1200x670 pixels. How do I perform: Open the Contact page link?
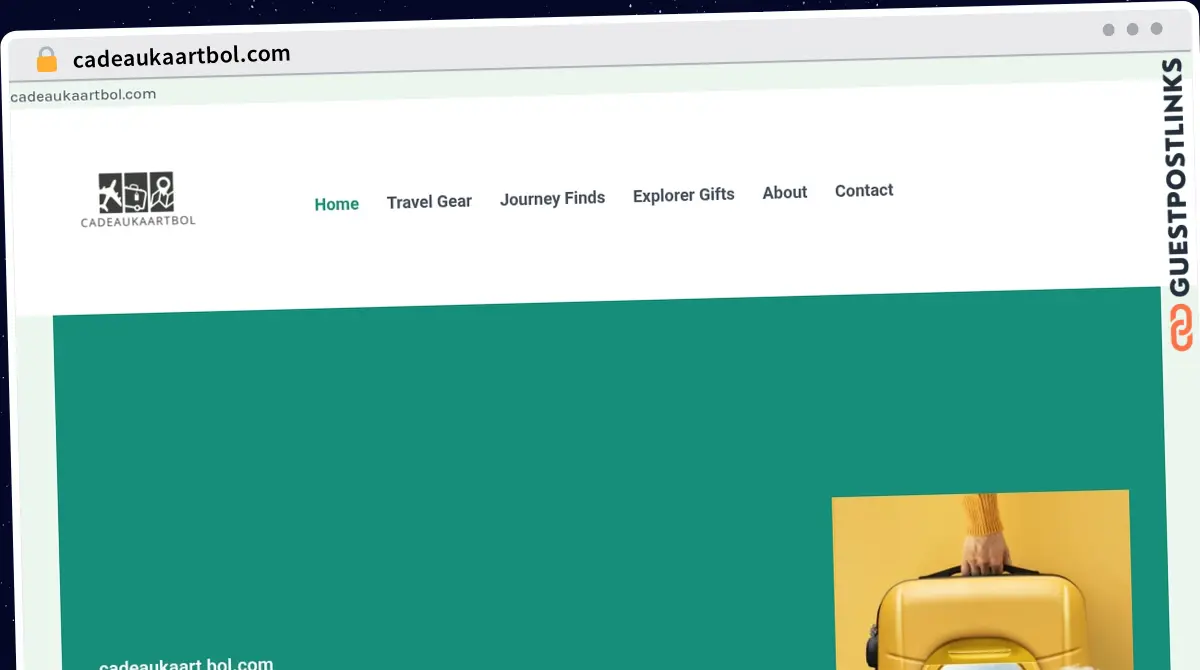click(864, 190)
